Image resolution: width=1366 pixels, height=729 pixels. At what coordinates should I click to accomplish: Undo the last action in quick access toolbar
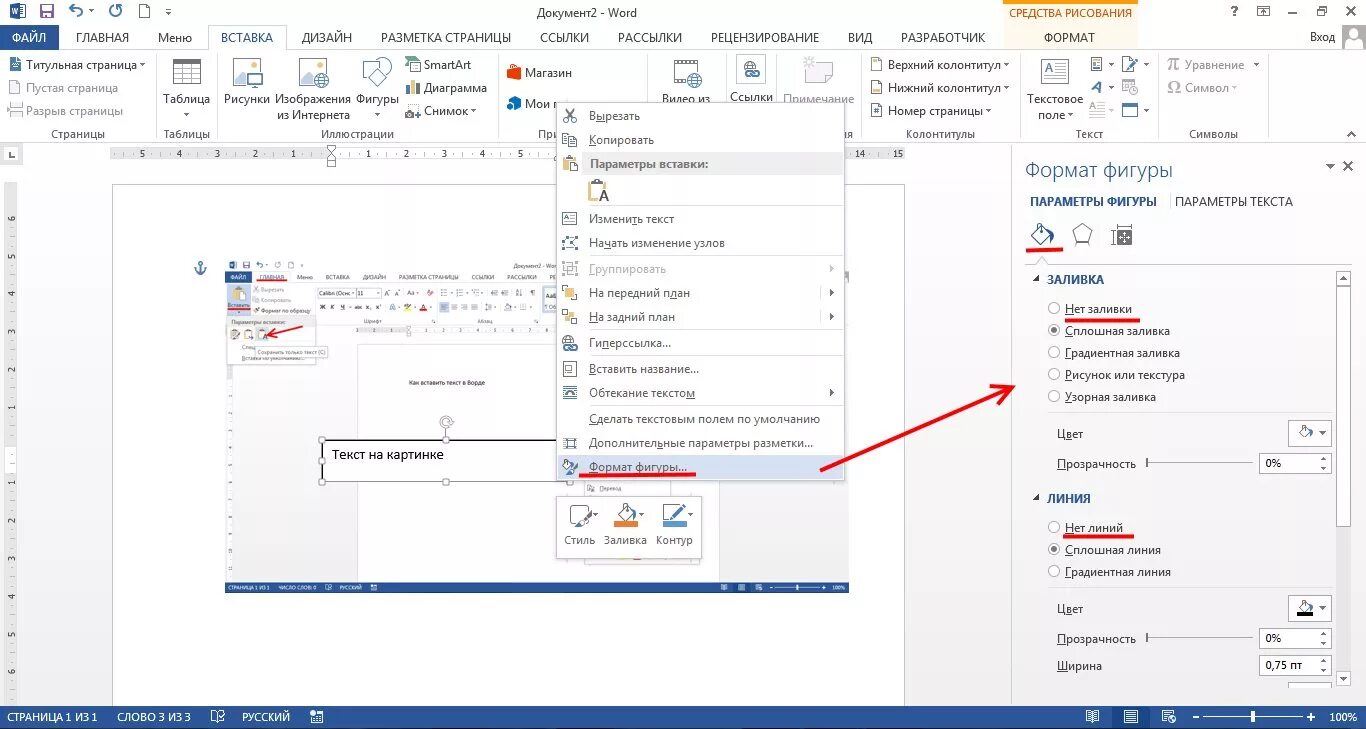tap(77, 12)
